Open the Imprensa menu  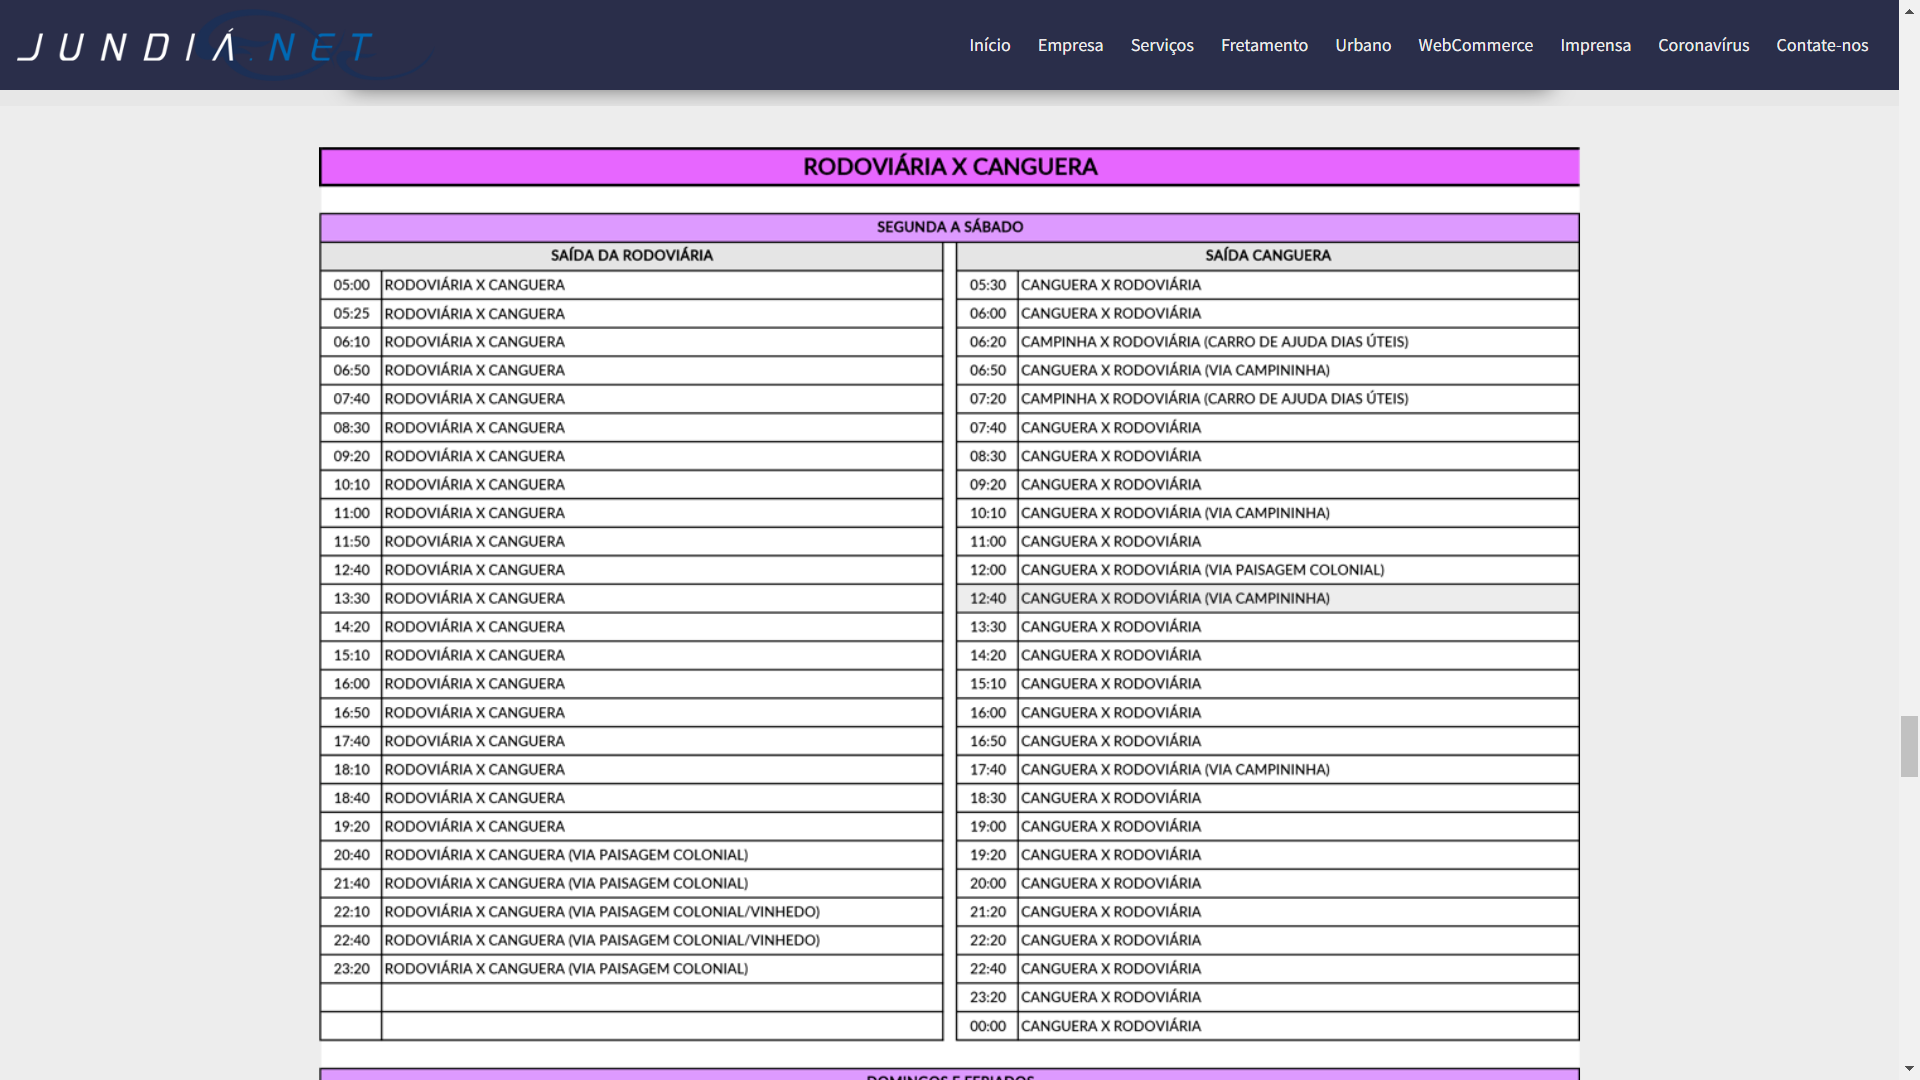click(1595, 45)
